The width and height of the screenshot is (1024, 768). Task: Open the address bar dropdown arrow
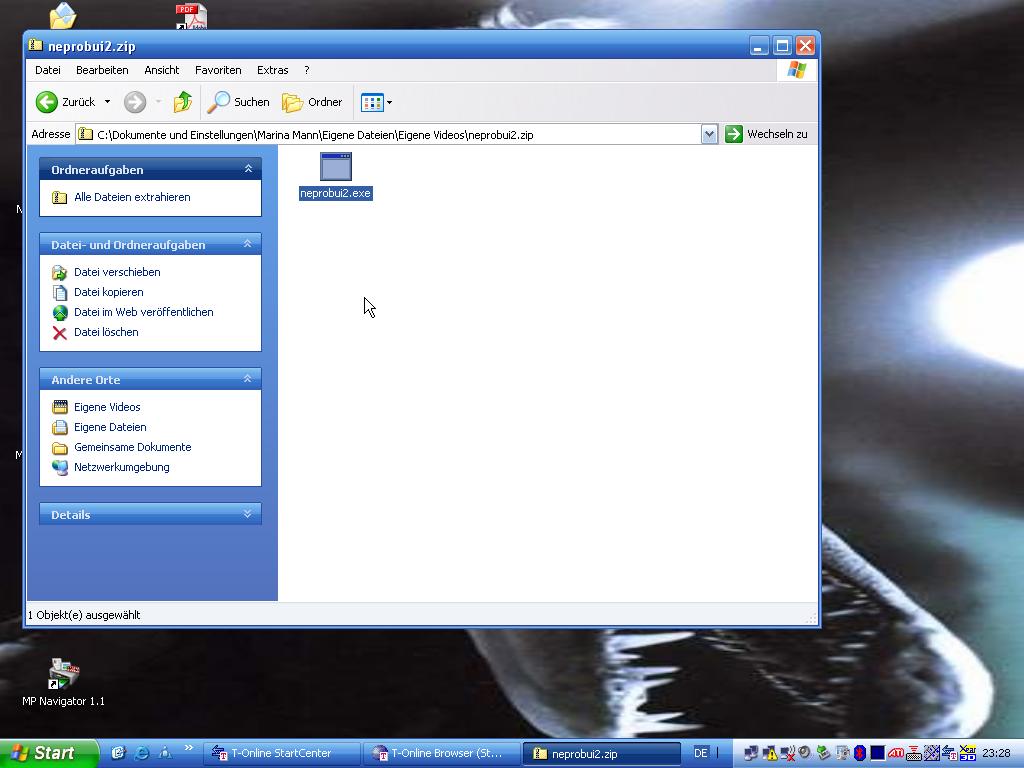coord(709,134)
